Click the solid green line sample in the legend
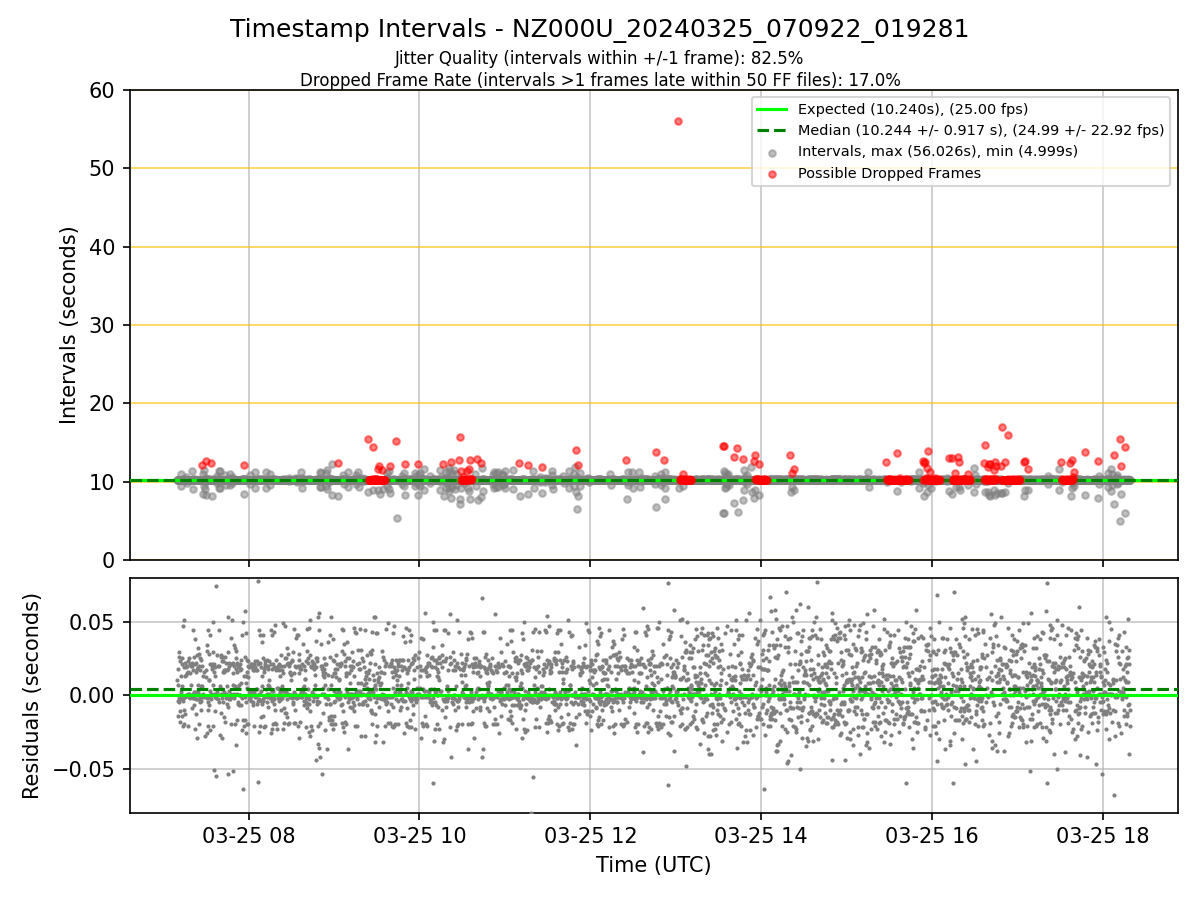The width and height of the screenshot is (1200, 900). pos(773,109)
